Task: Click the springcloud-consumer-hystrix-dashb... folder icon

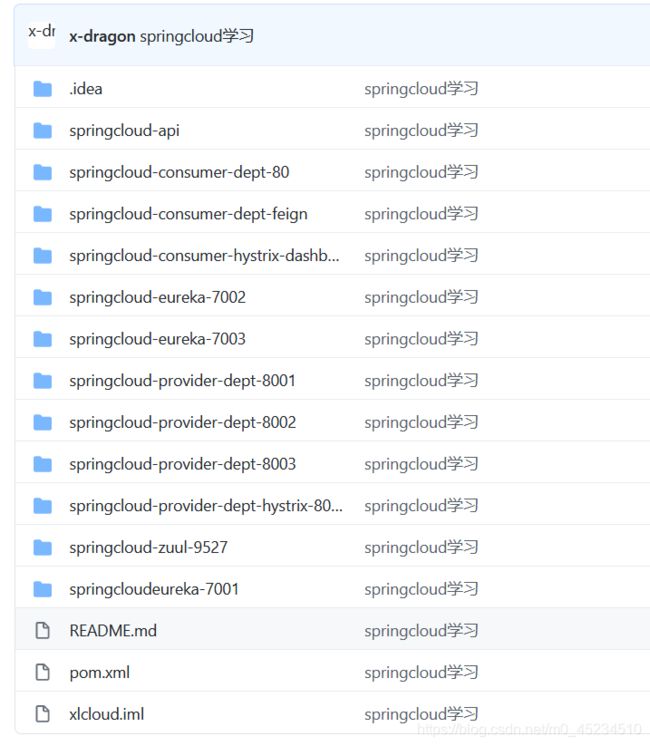Action: coord(43,256)
